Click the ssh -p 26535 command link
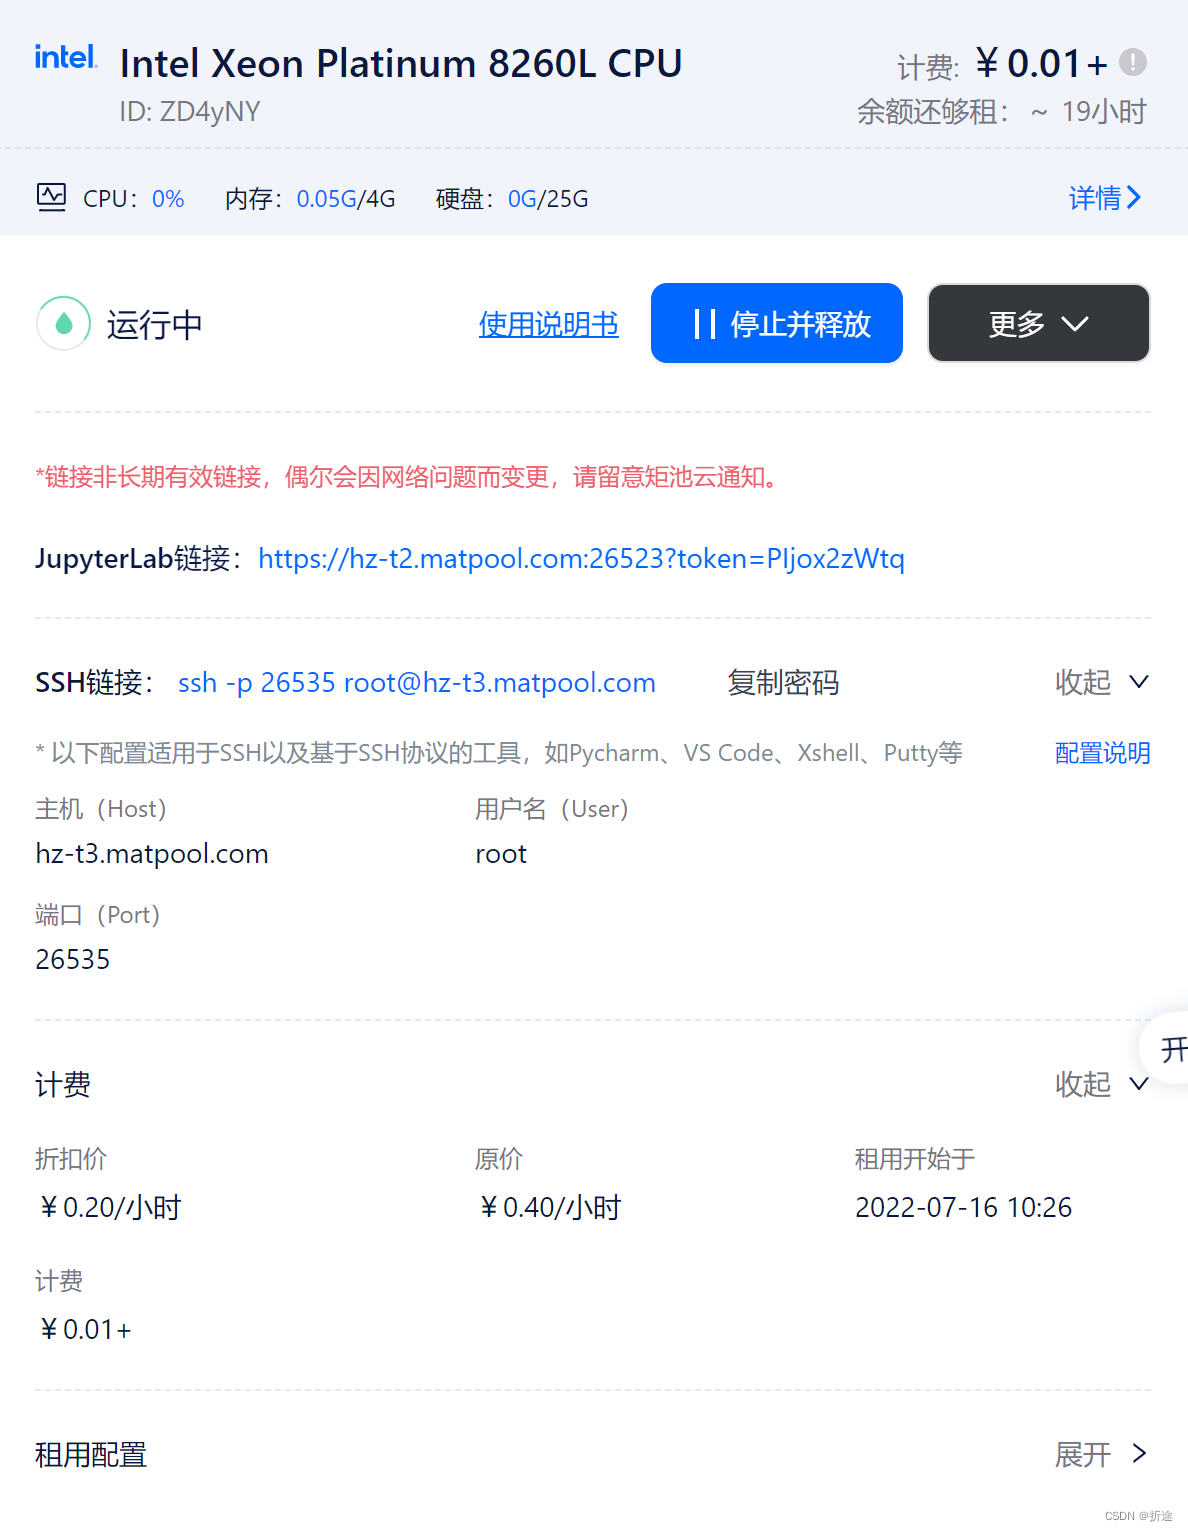This screenshot has width=1188, height=1531. click(x=417, y=682)
